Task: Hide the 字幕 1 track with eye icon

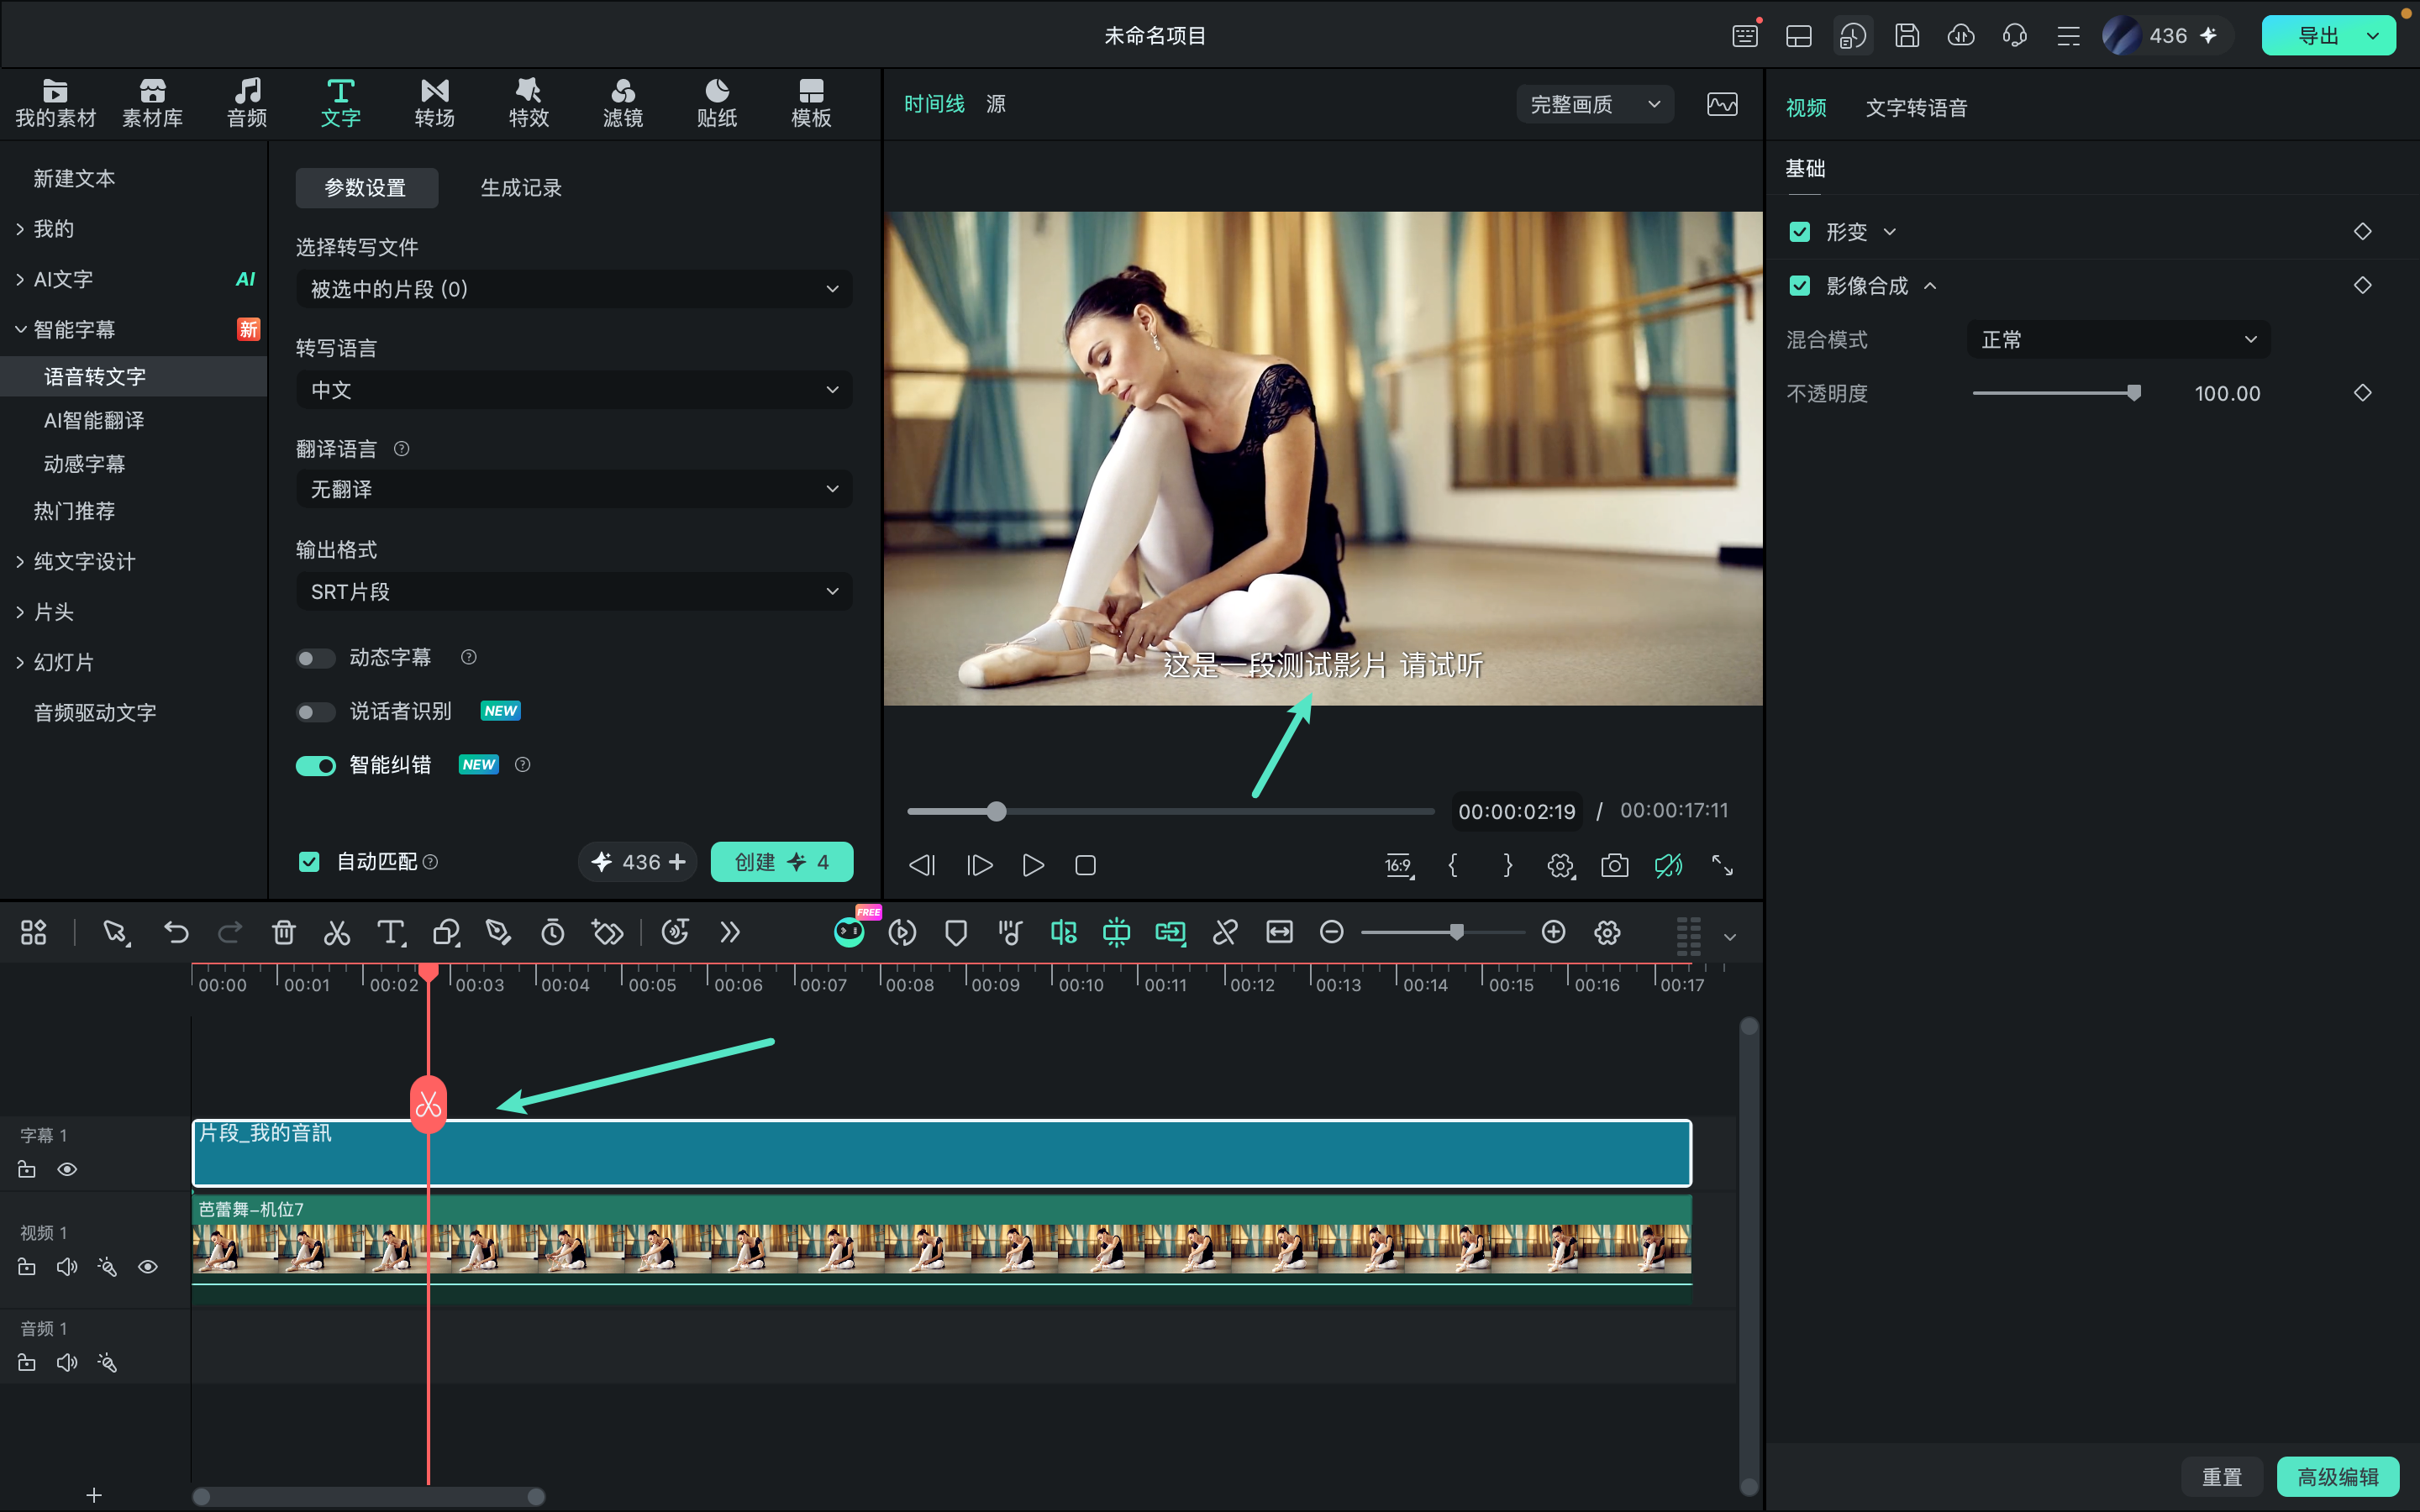Action: tap(67, 1169)
